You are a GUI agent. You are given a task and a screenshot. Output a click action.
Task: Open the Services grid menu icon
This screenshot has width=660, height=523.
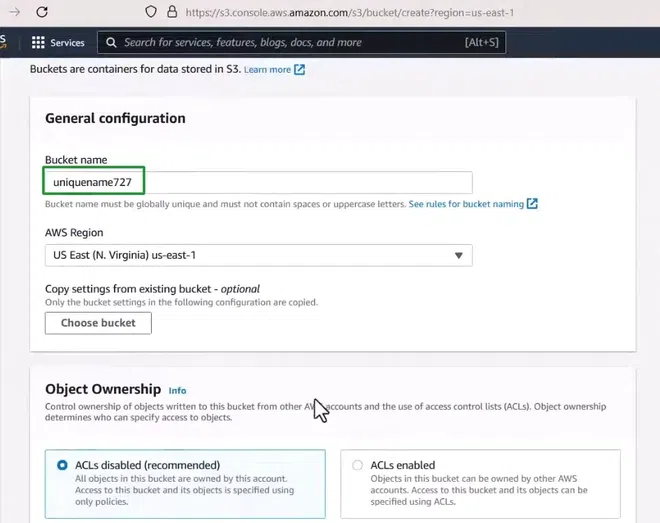coord(38,42)
